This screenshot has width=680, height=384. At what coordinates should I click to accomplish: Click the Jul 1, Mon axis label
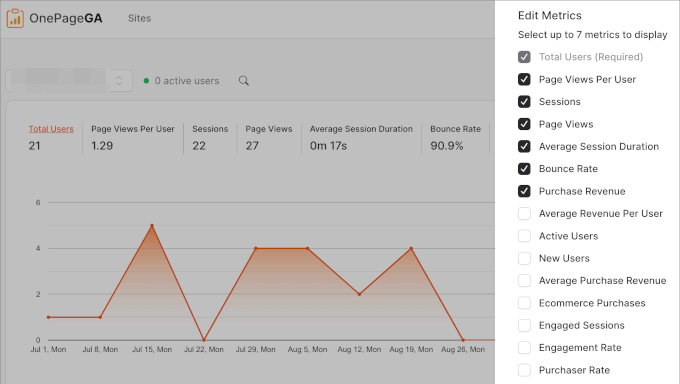coord(48,349)
